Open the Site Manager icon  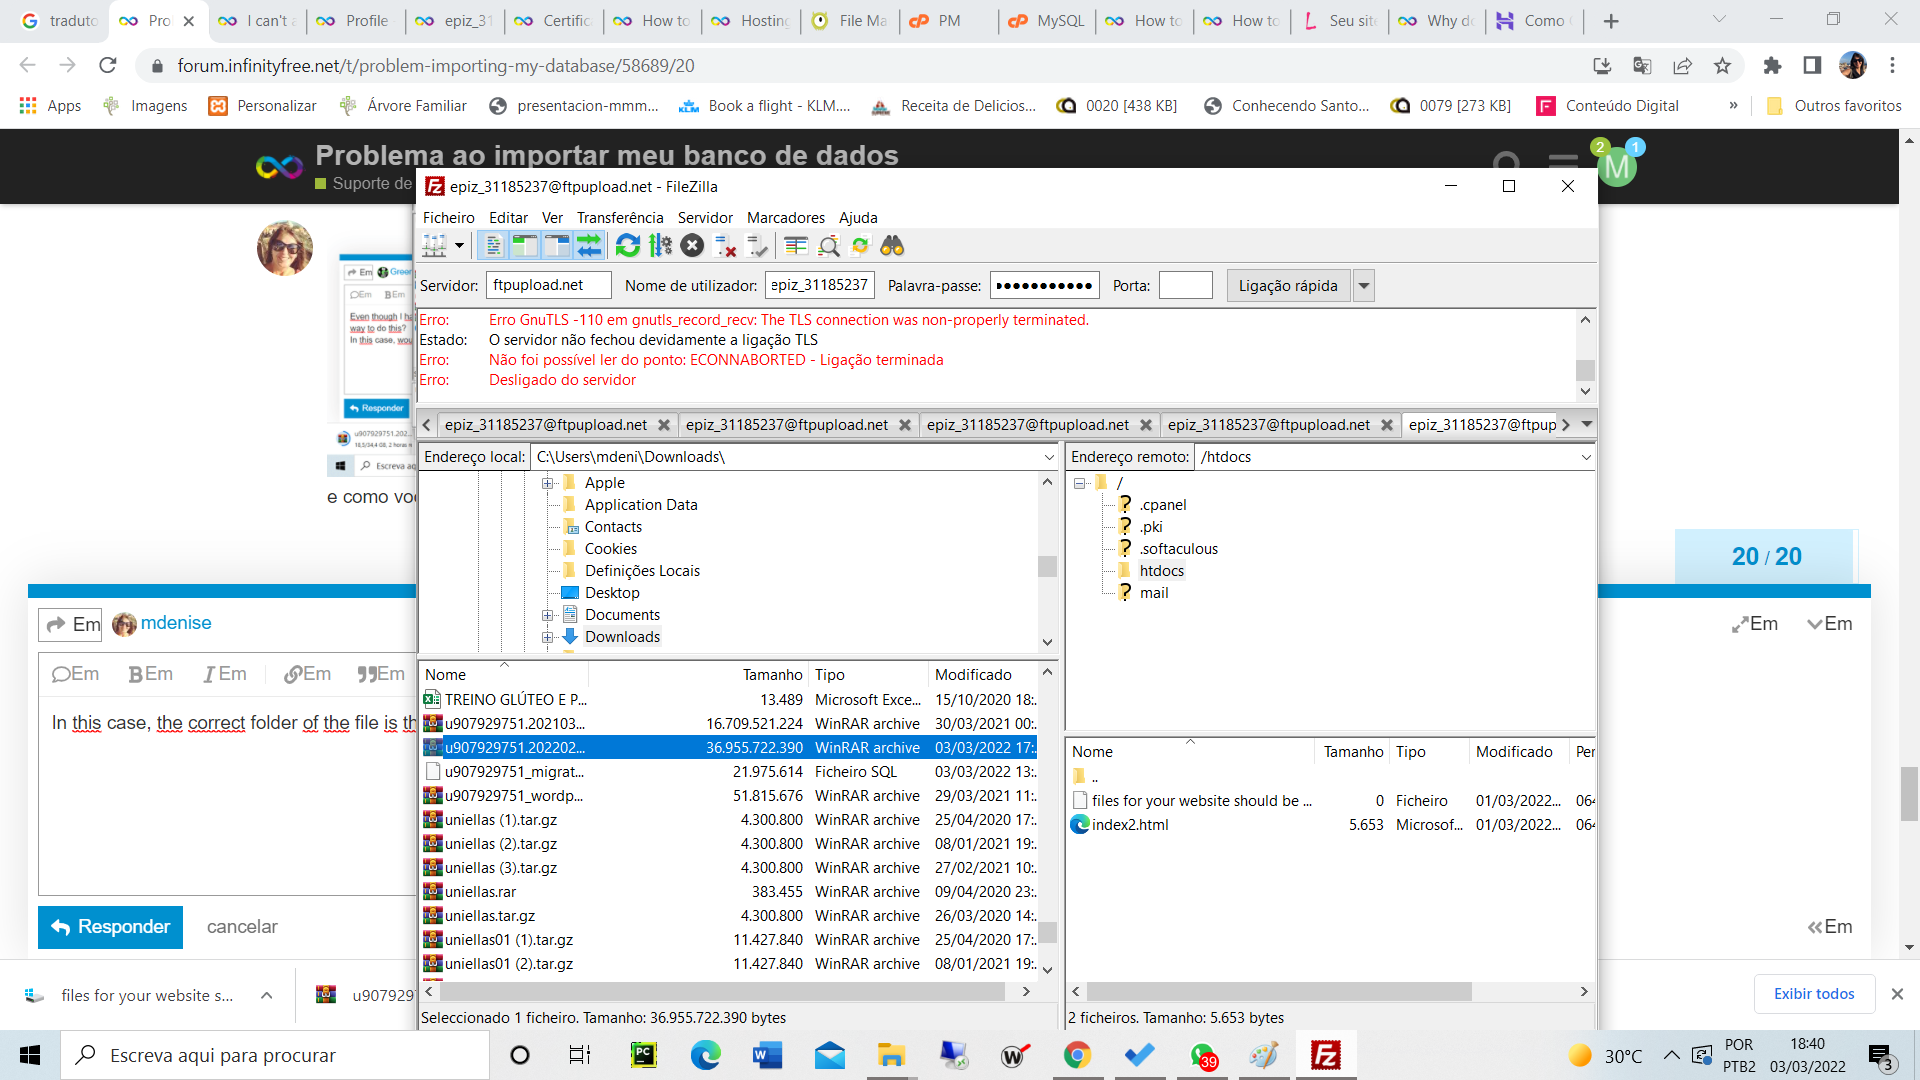click(435, 246)
